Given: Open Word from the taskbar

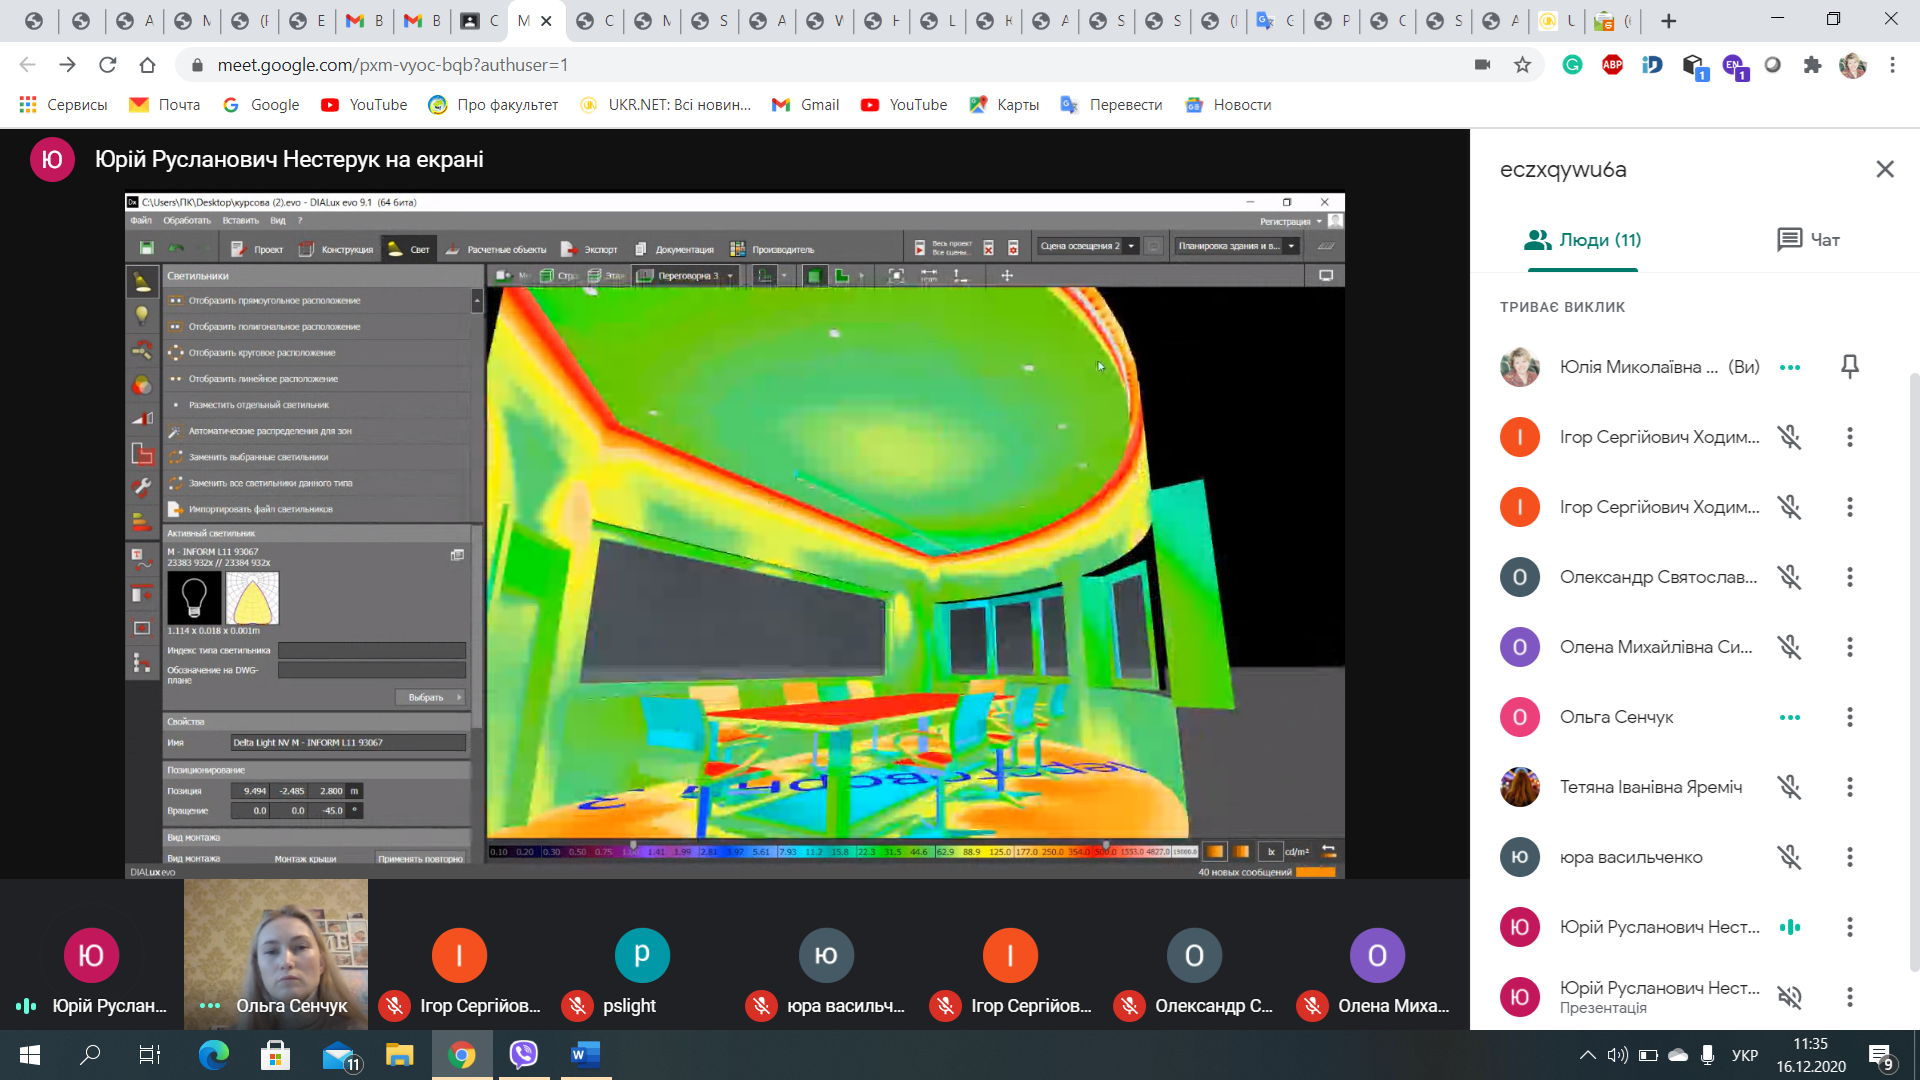Looking at the screenshot, I should coord(584,1054).
